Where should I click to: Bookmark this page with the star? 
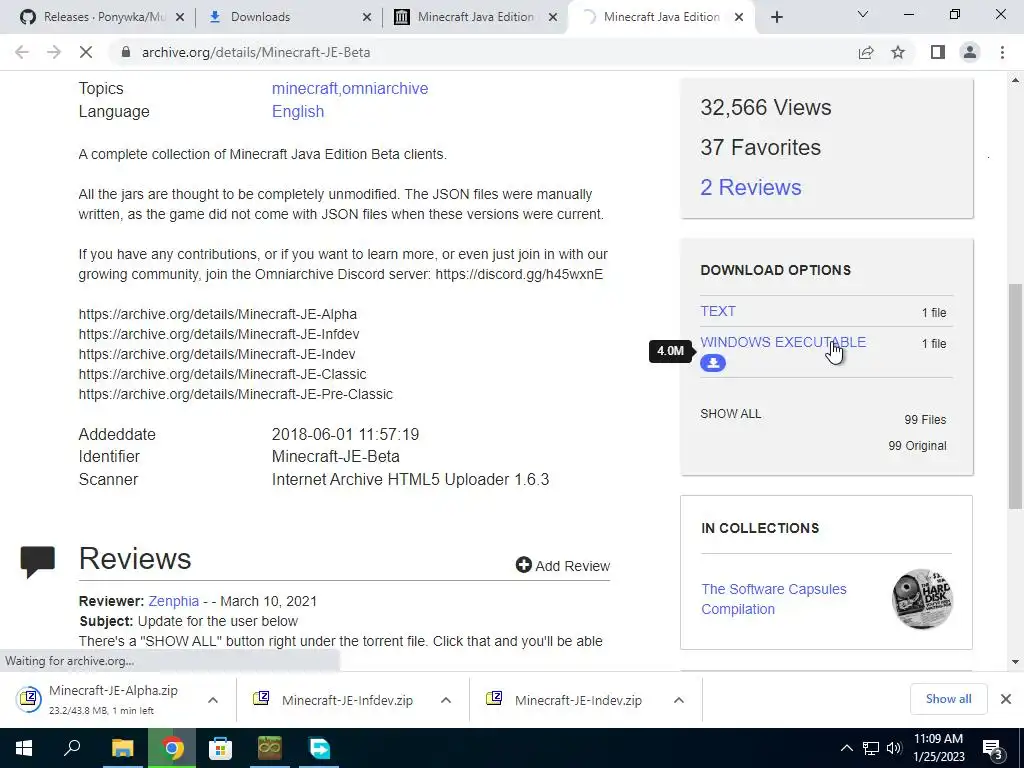click(x=898, y=52)
